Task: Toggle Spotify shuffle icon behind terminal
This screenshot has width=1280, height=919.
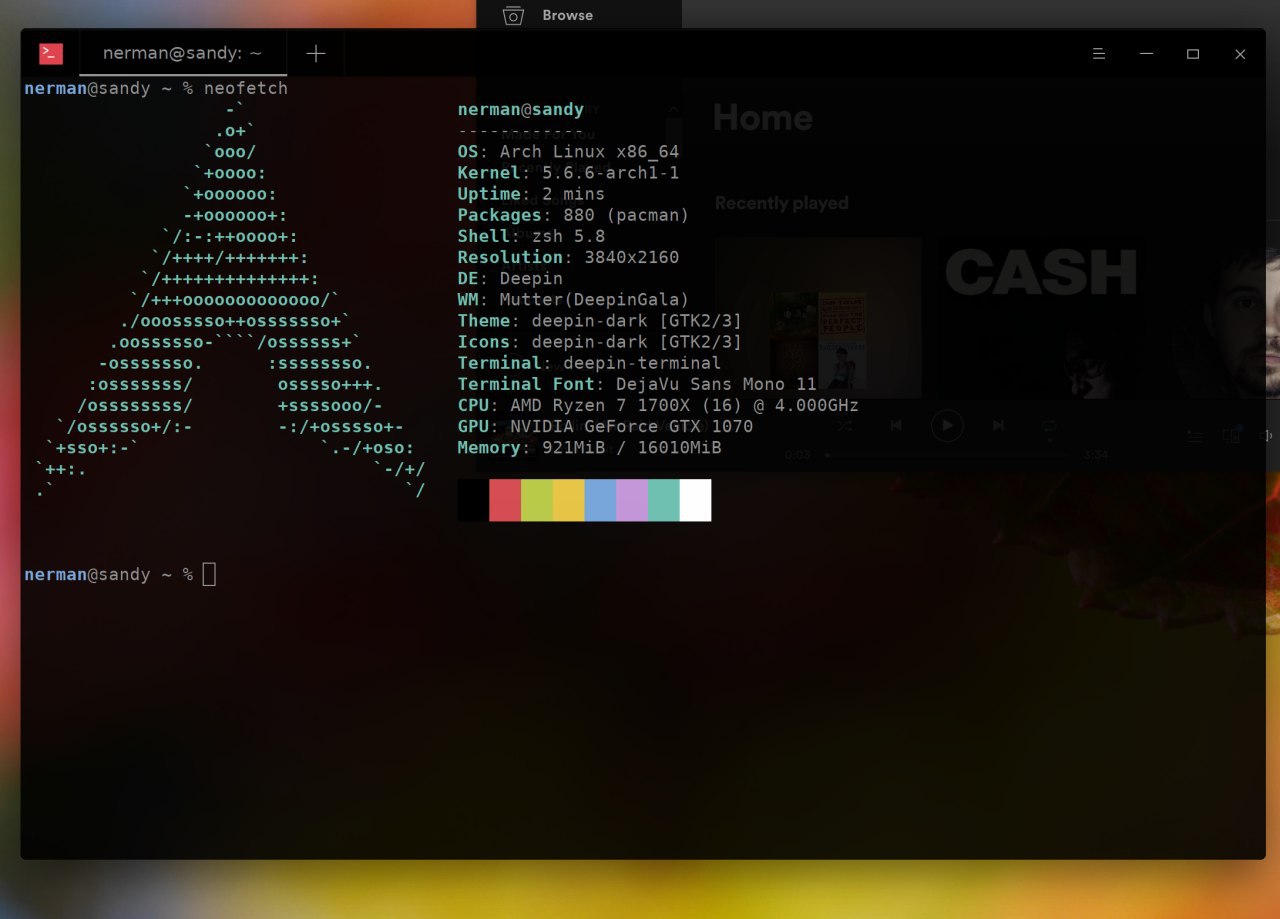Action: click(x=845, y=425)
